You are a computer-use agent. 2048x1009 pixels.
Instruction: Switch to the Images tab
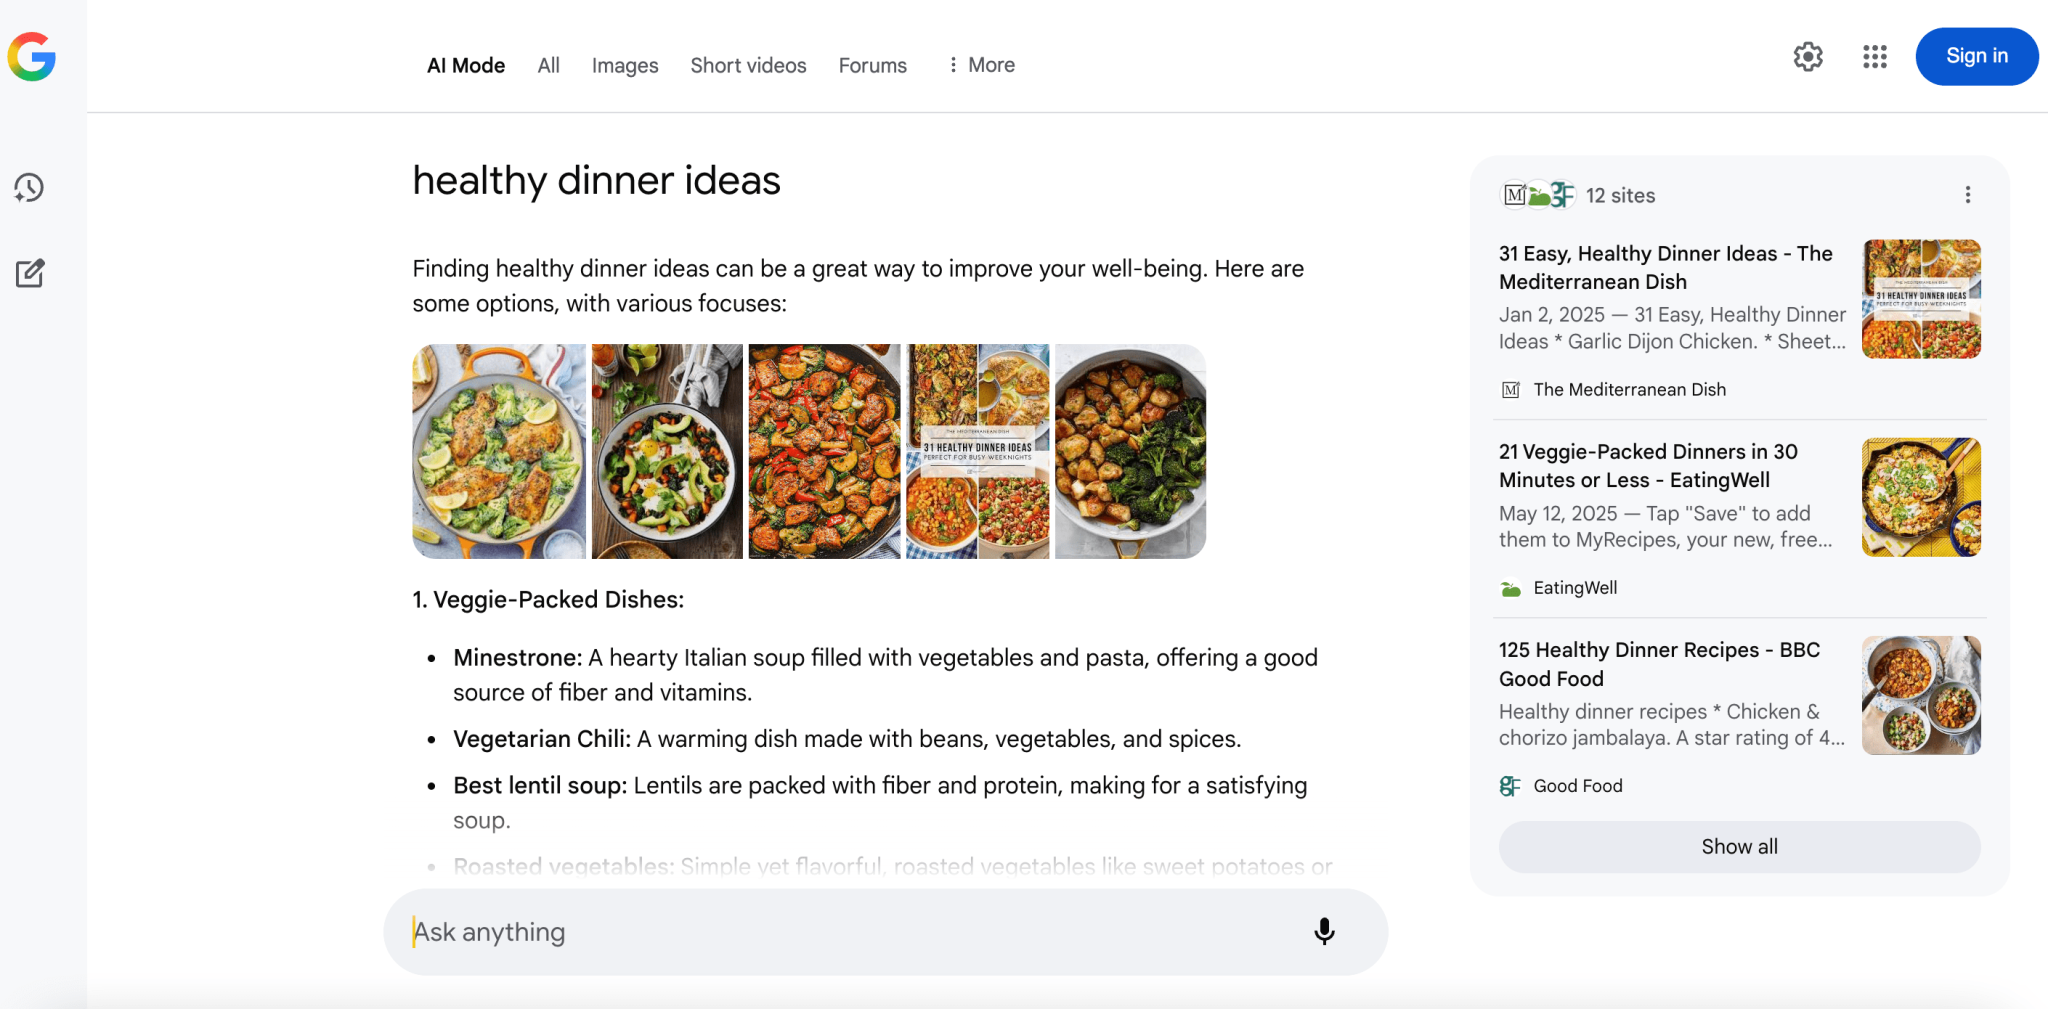click(x=625, y=66)
